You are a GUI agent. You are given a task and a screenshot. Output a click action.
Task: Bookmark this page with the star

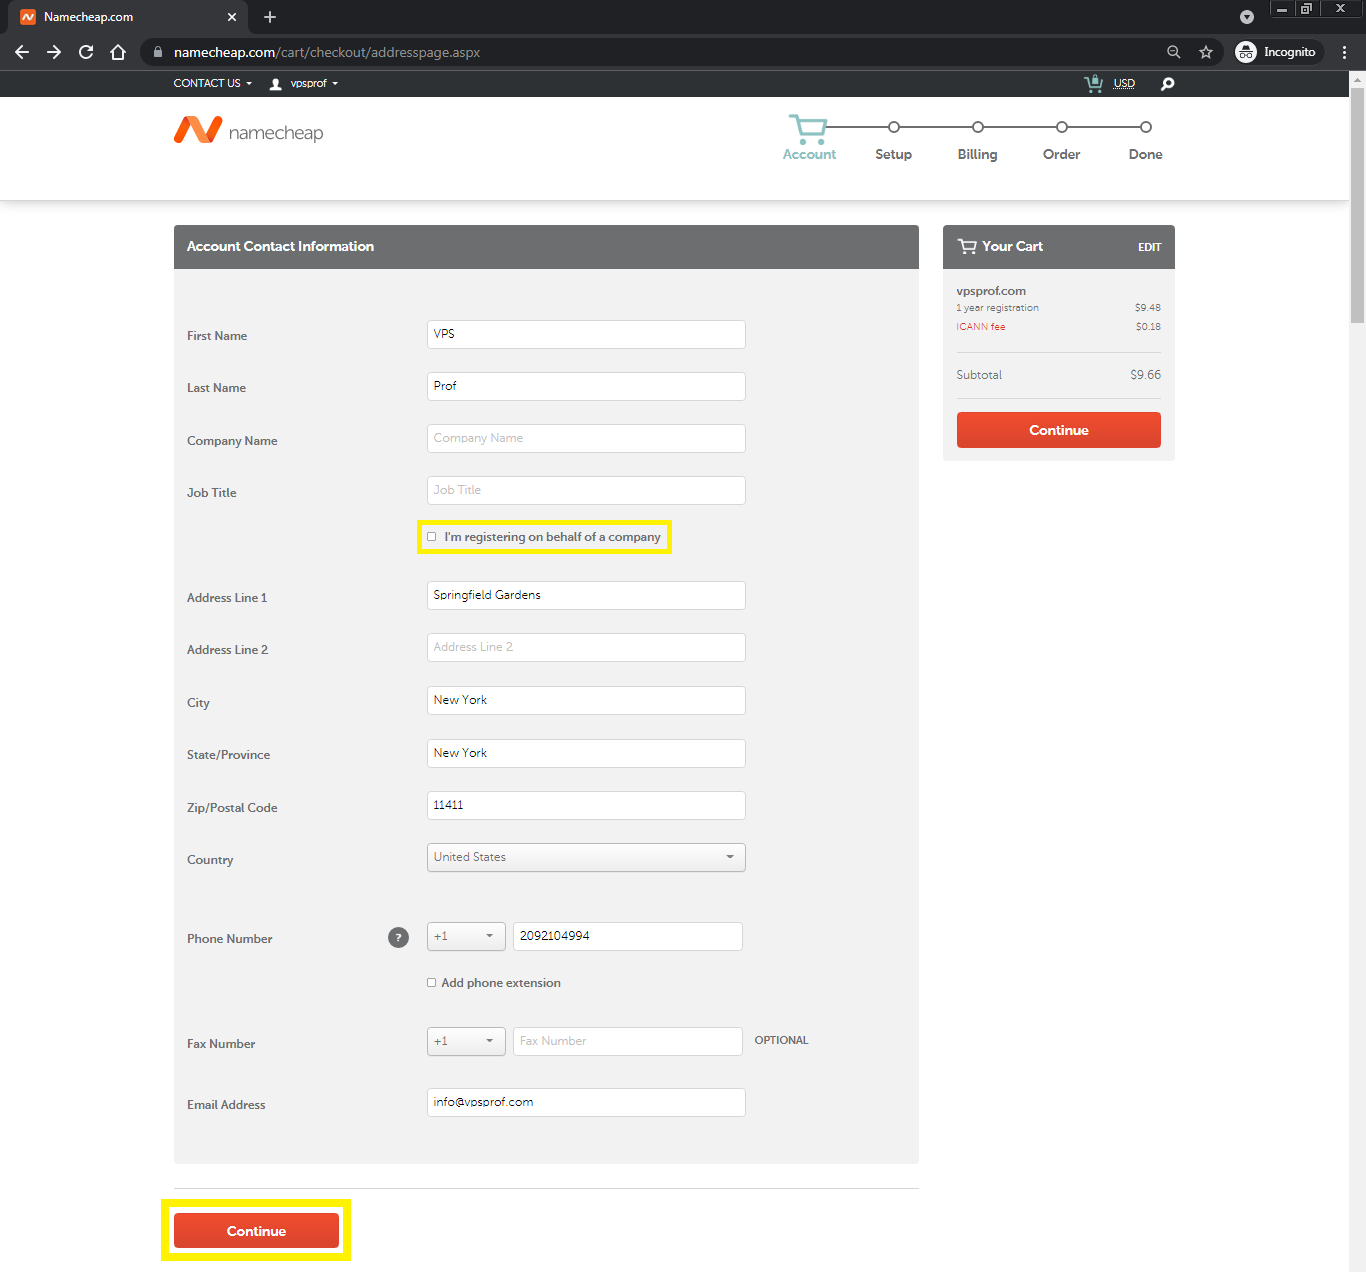1206,52
